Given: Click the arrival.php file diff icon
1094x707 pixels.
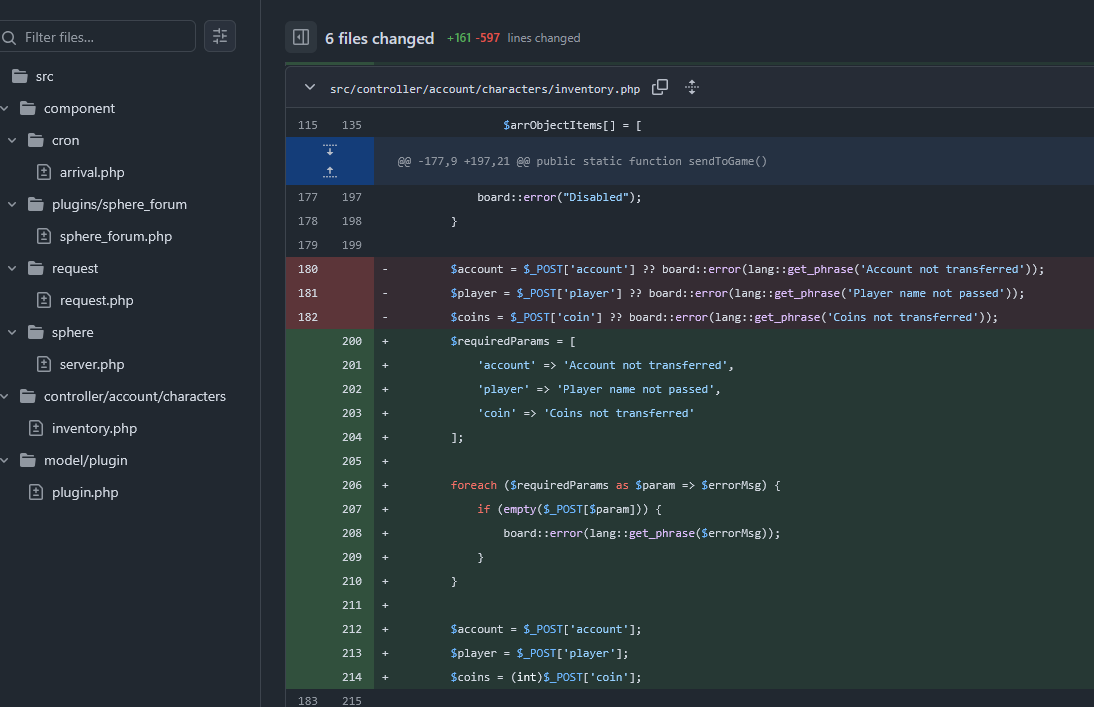Looking at the screenshot, I should point(44,172).
